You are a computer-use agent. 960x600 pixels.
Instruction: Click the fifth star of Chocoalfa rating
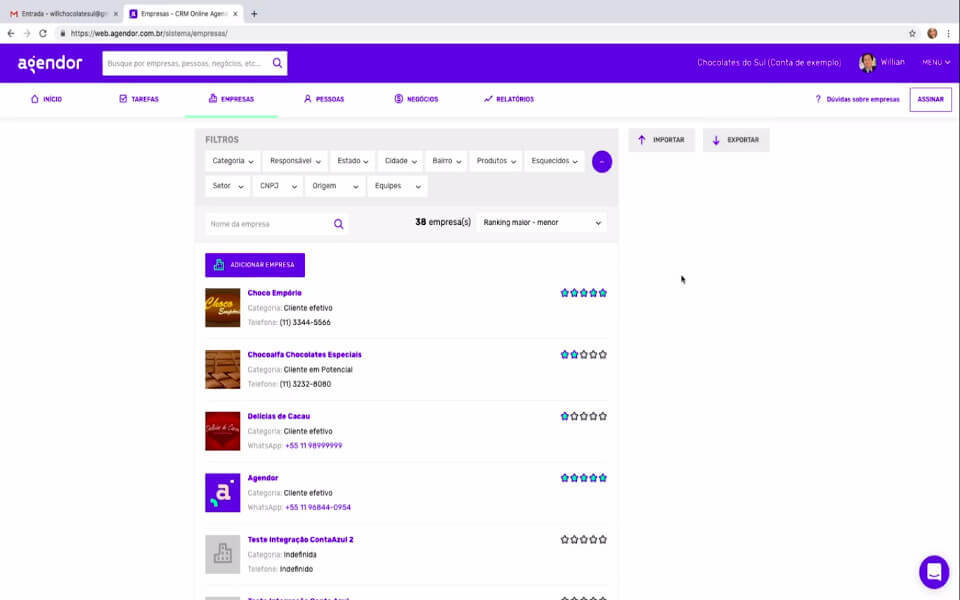603,354
